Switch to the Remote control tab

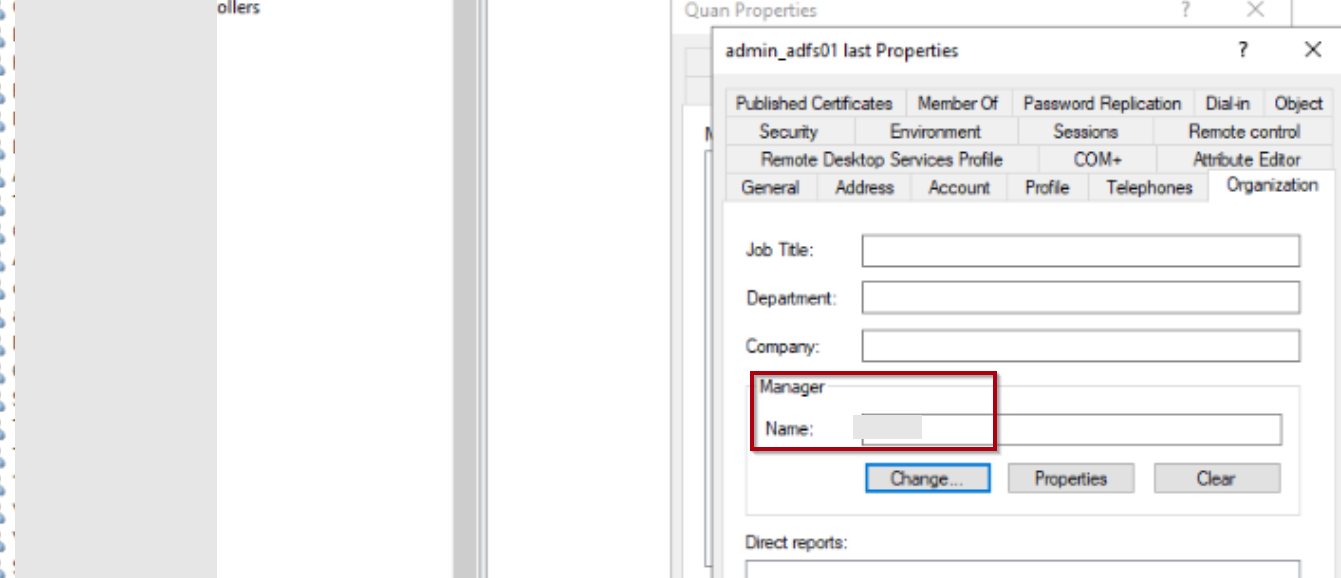1243,131
